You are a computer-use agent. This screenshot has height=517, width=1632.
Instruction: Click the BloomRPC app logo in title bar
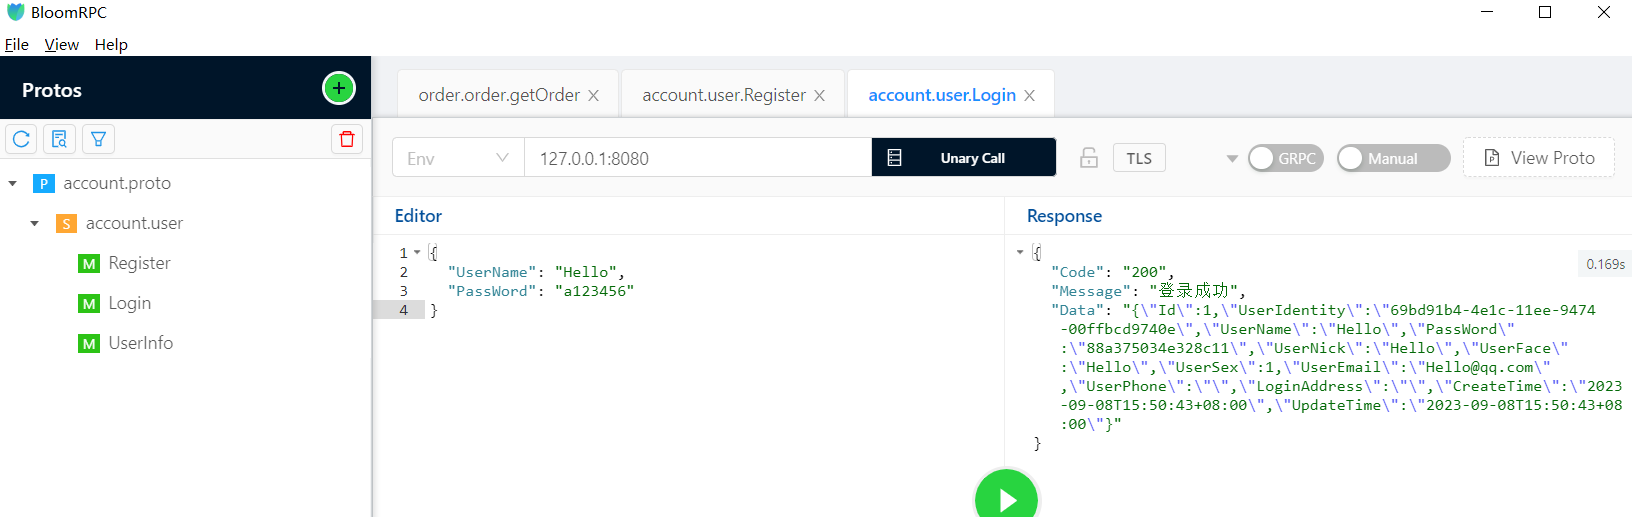(x=15, y=12)
